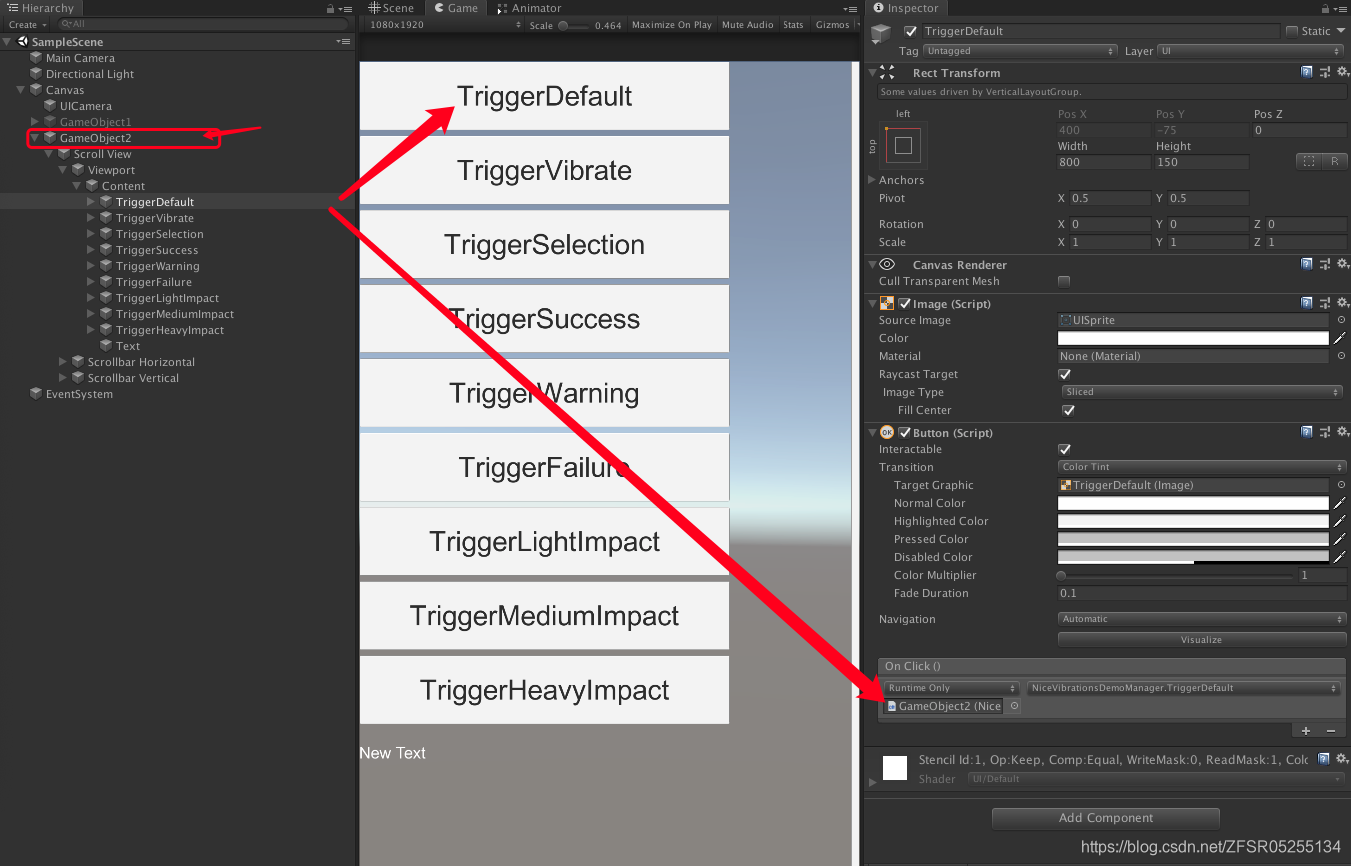Screen dimensions: 1351x866
Task: Uncheck the Raycast Target checkbox
Action: (1065, 374)
